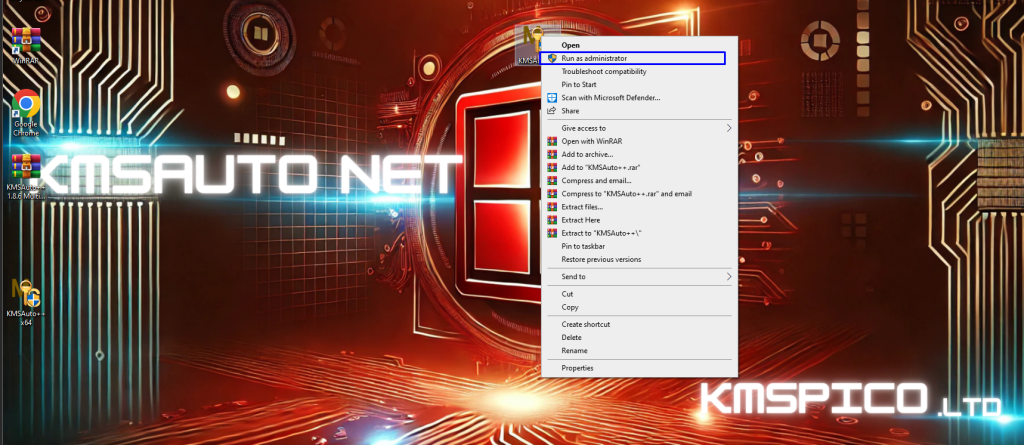This screenshot has height=445, width=1024.
Task: Select Open with WinRAR option
Action: [591, 141]
